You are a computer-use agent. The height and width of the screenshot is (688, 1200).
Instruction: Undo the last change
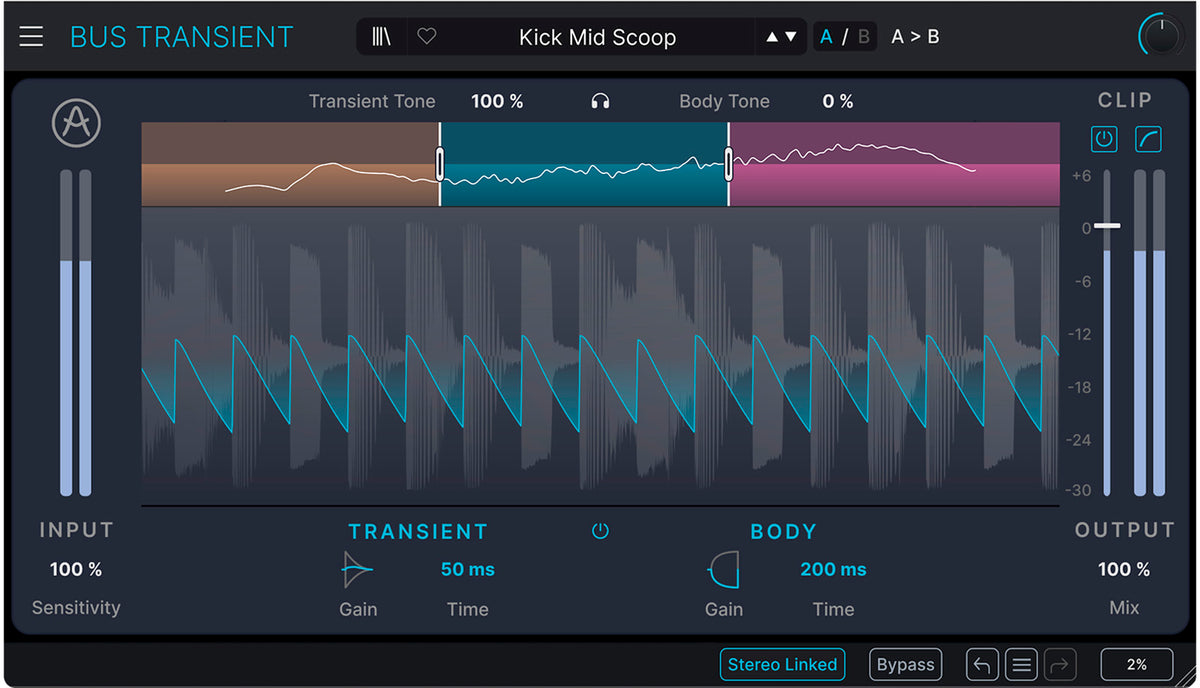pyautogui.click(x=982, y=664)
